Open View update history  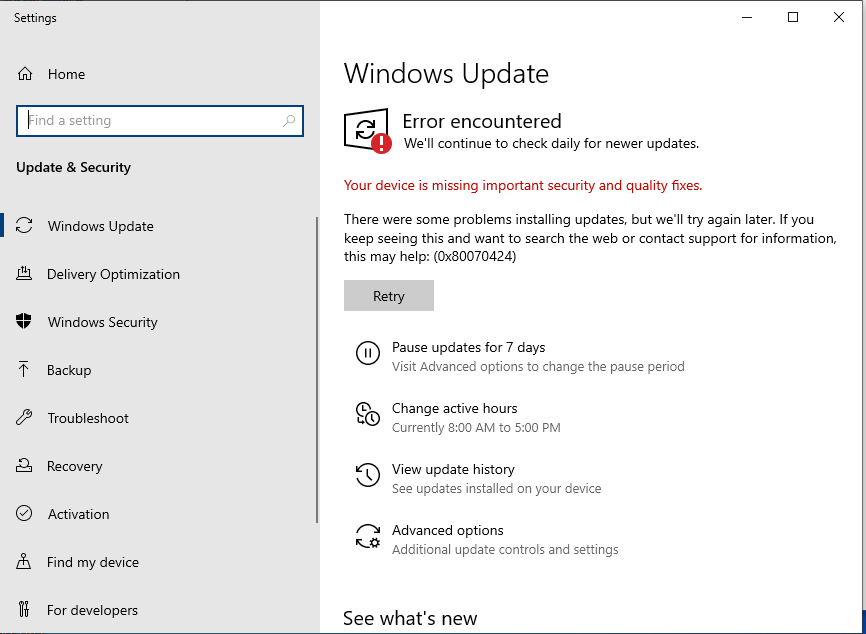point(453,469)
